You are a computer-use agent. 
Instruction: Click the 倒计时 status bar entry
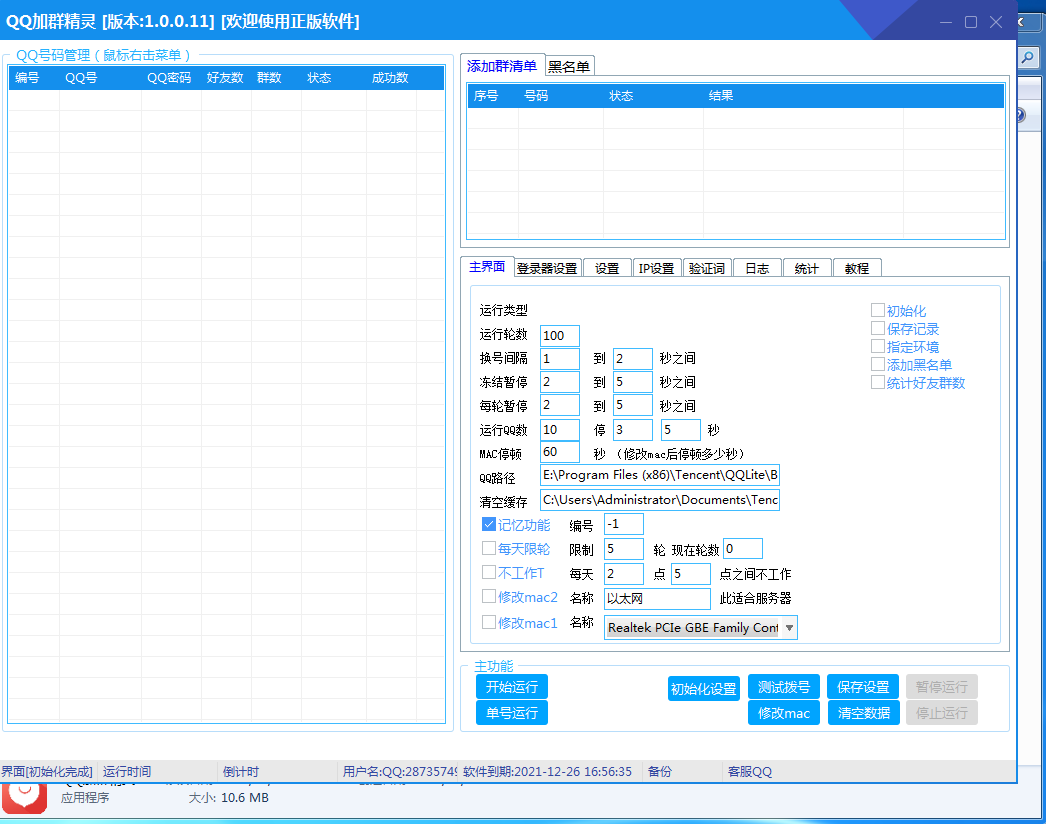[x=241, y=772]
